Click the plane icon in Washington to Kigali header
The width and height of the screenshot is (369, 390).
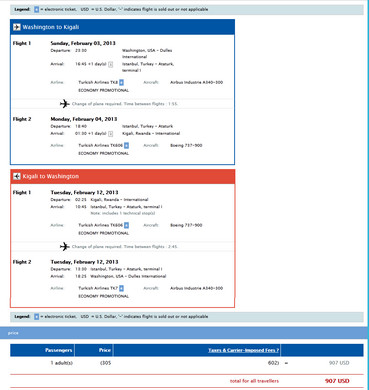point(17,27)
